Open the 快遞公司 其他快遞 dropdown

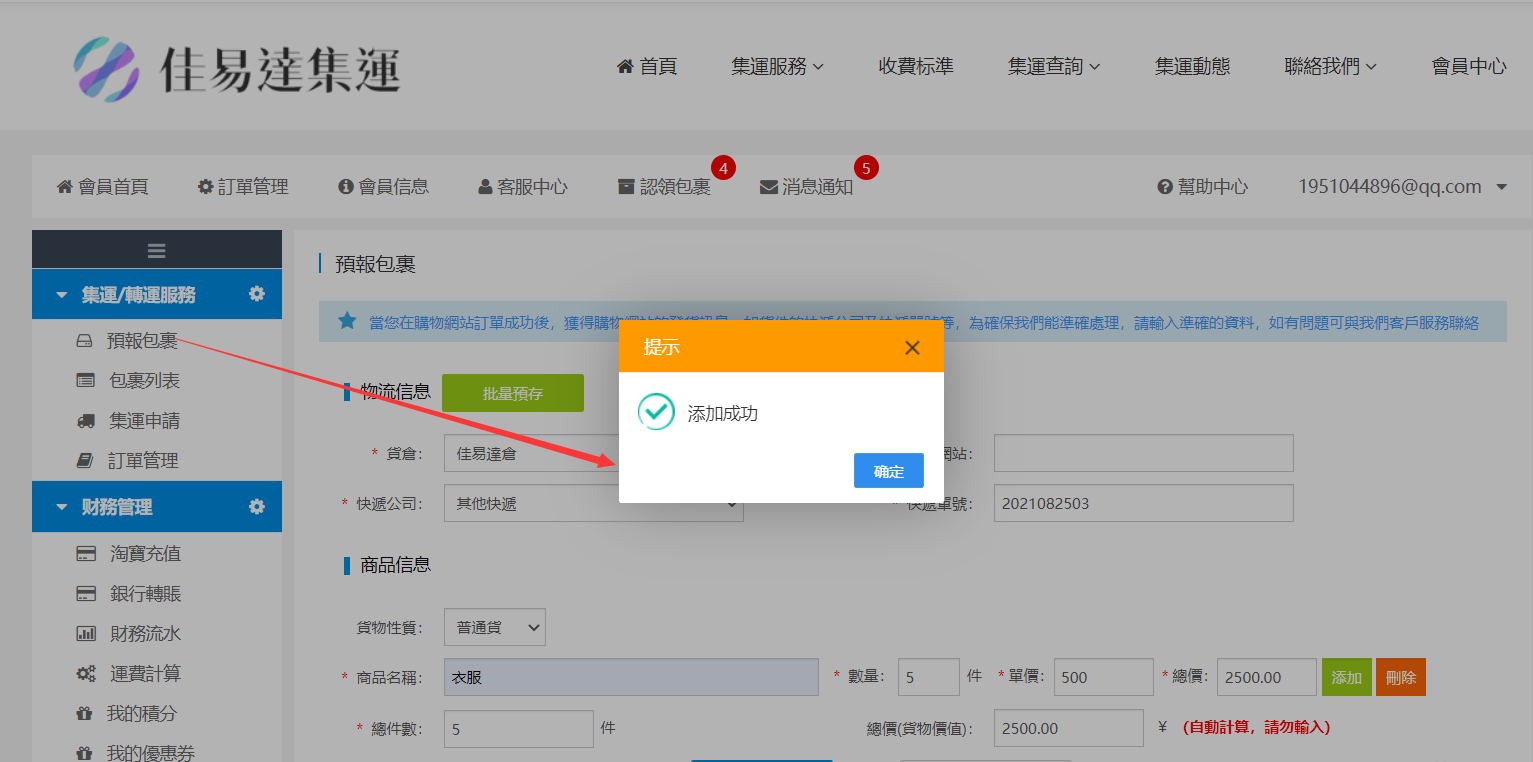(x=594, y=504)
